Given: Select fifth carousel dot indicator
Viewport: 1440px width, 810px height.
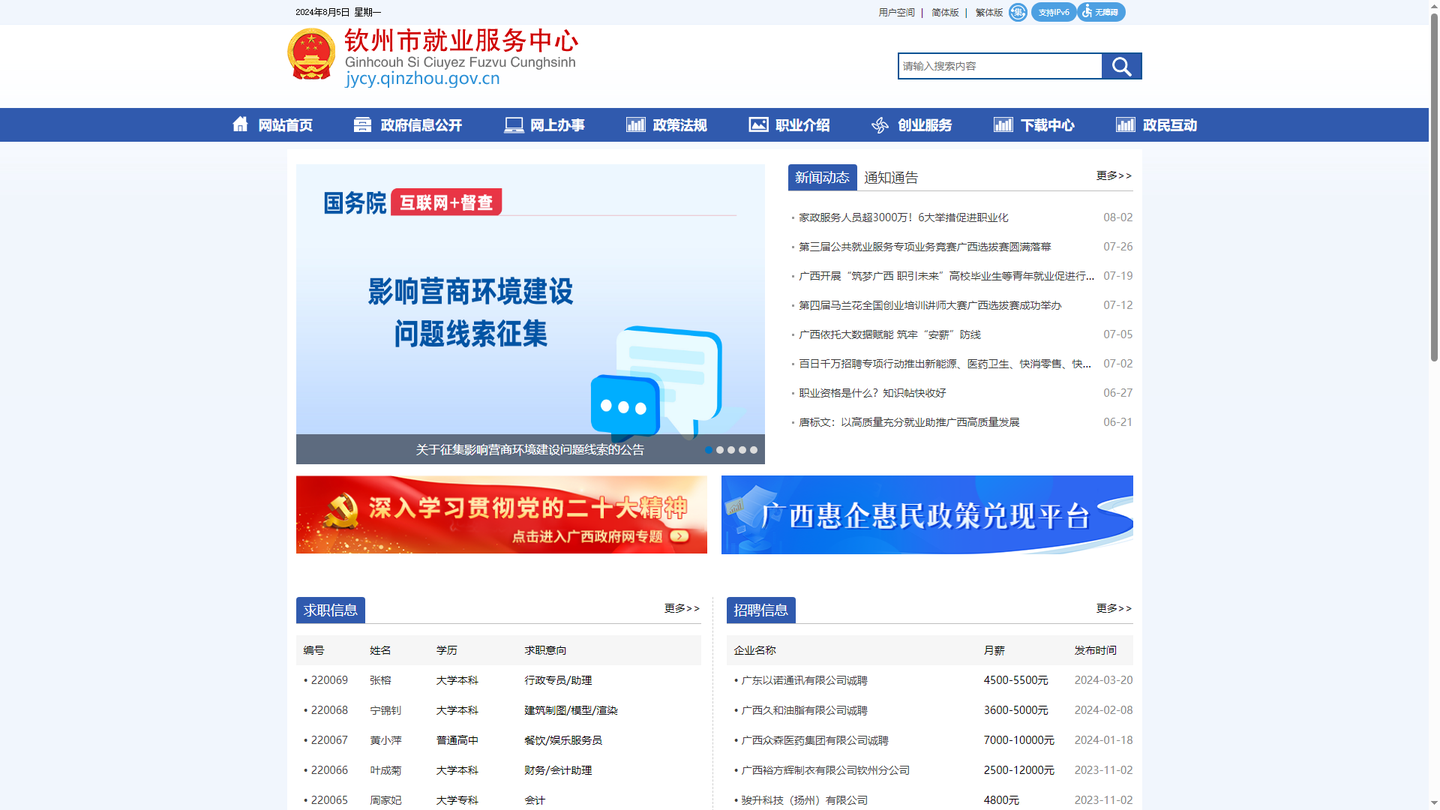Looking at the screenshot, I should pos(754,450).
